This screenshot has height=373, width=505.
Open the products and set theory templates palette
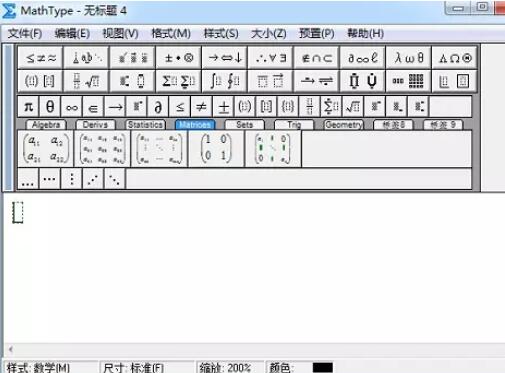[x=362, y=81]
